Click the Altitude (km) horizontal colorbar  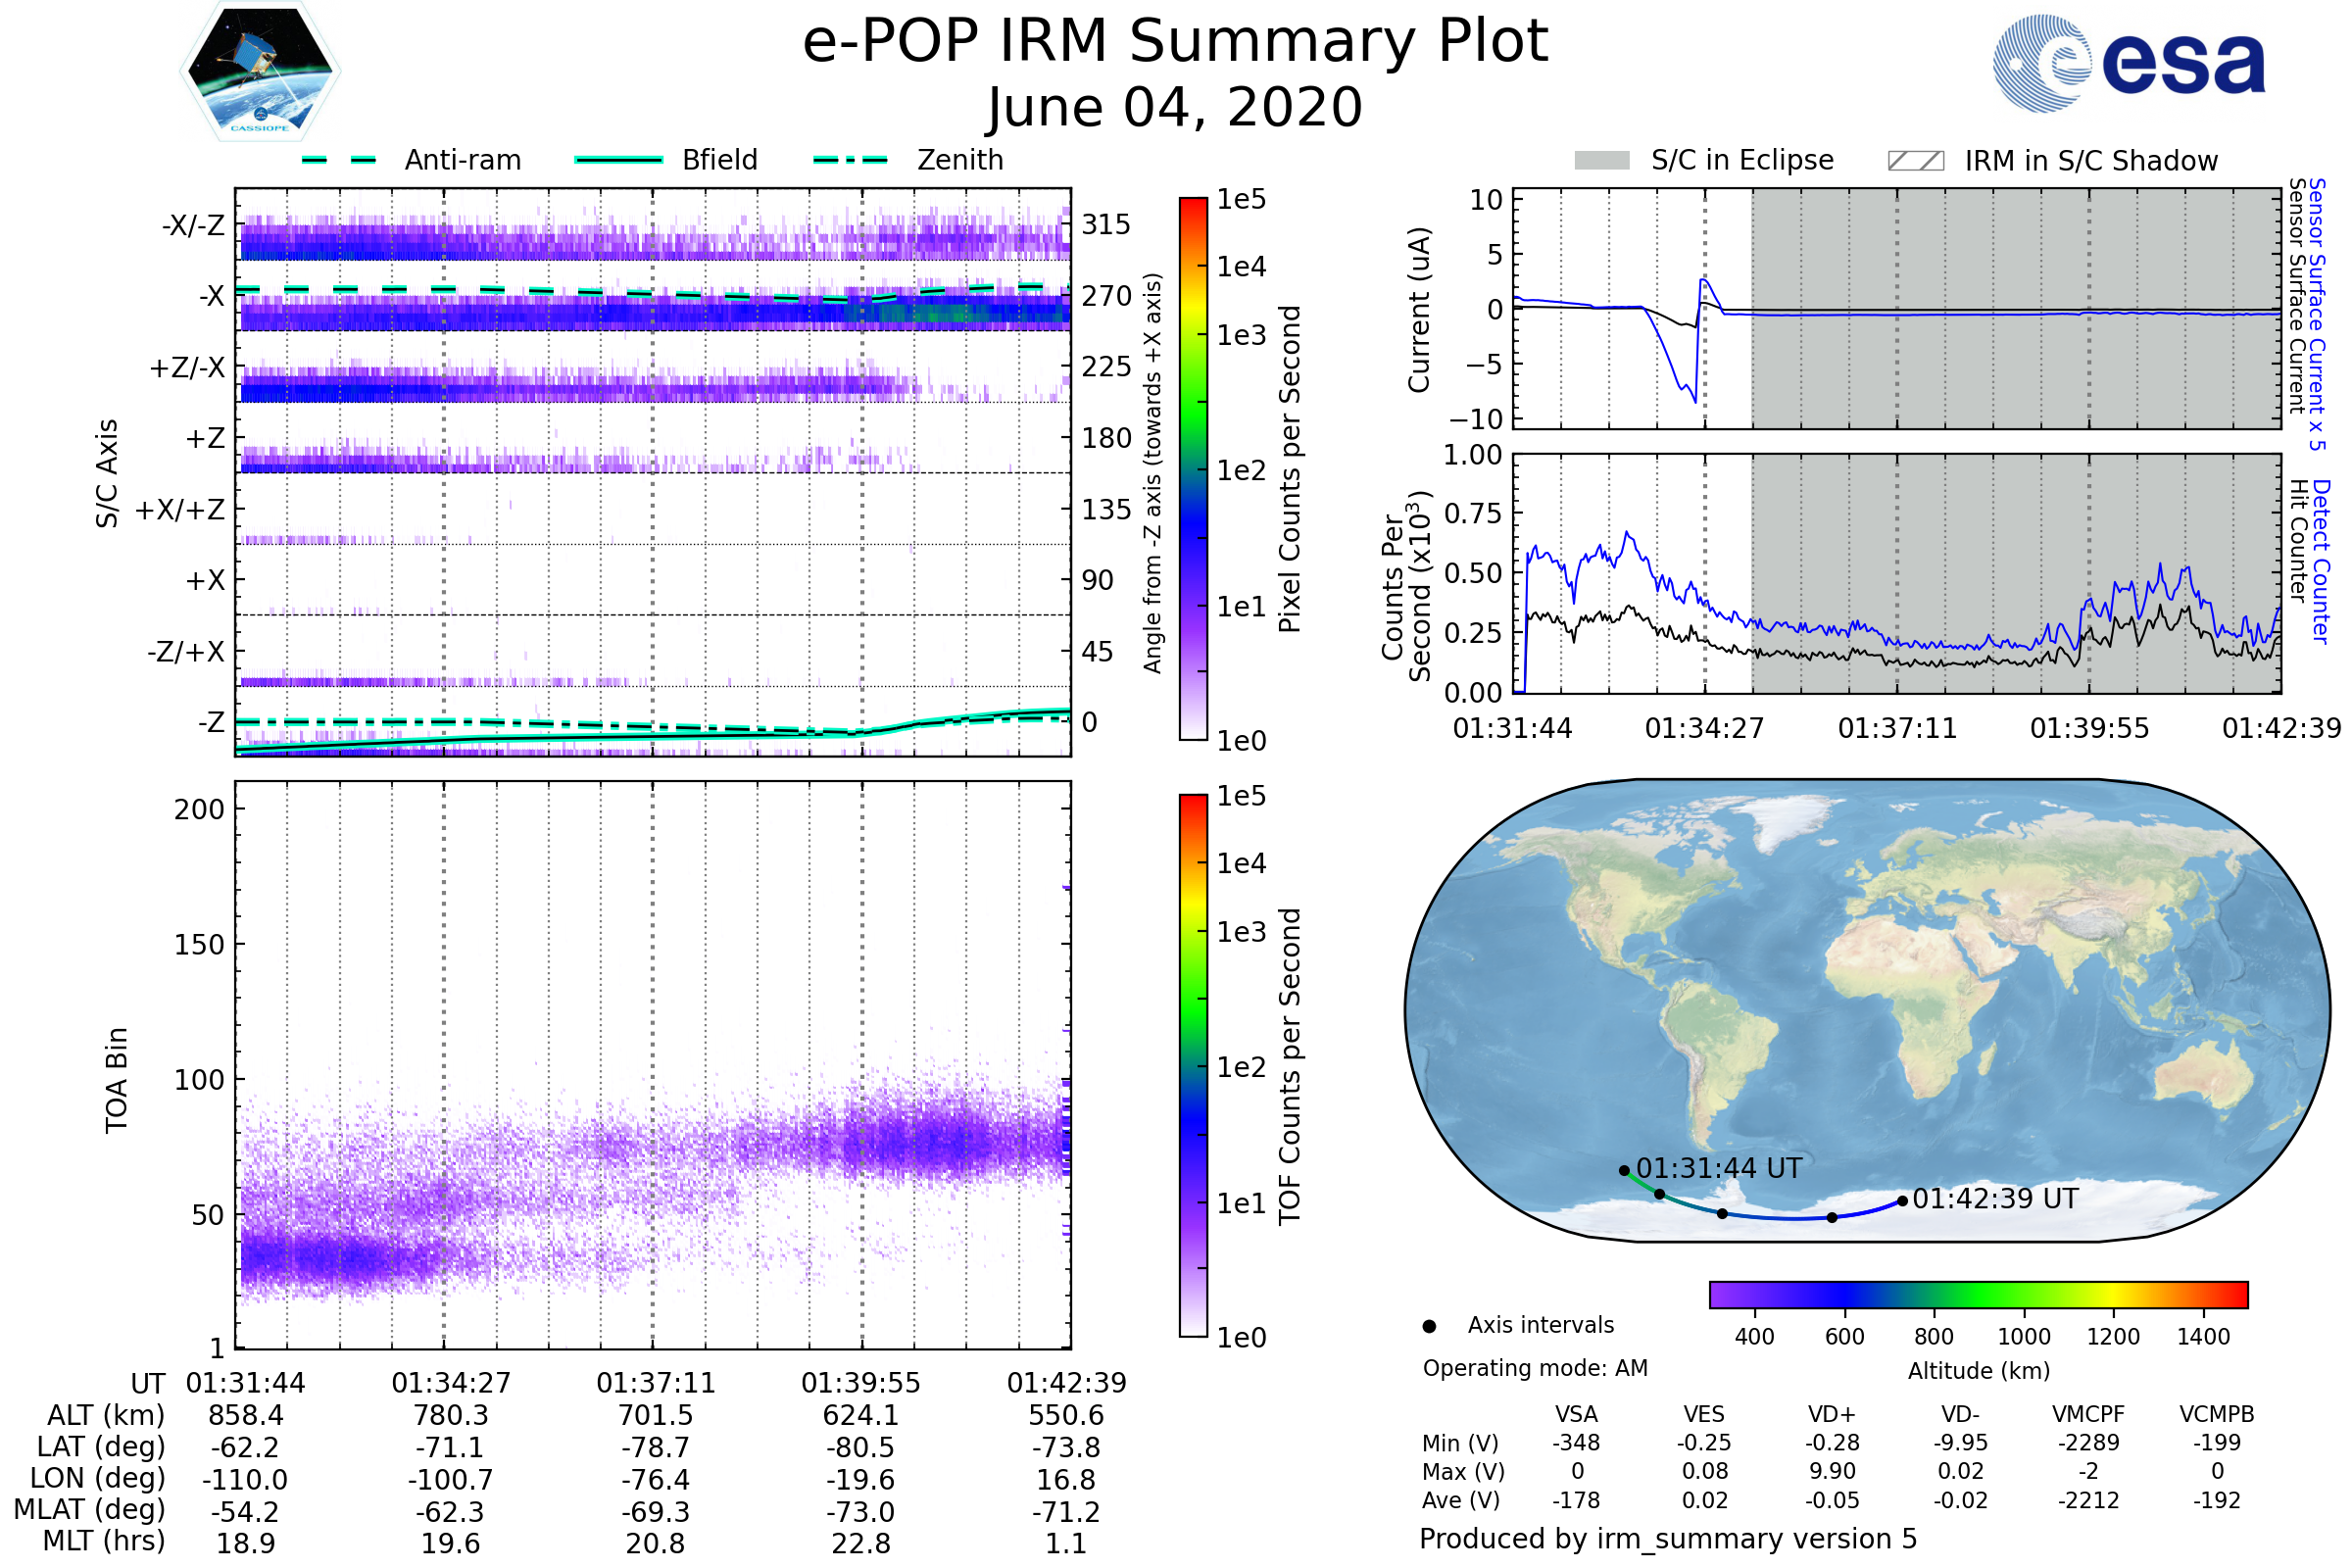click(x=1978, y=1294)
